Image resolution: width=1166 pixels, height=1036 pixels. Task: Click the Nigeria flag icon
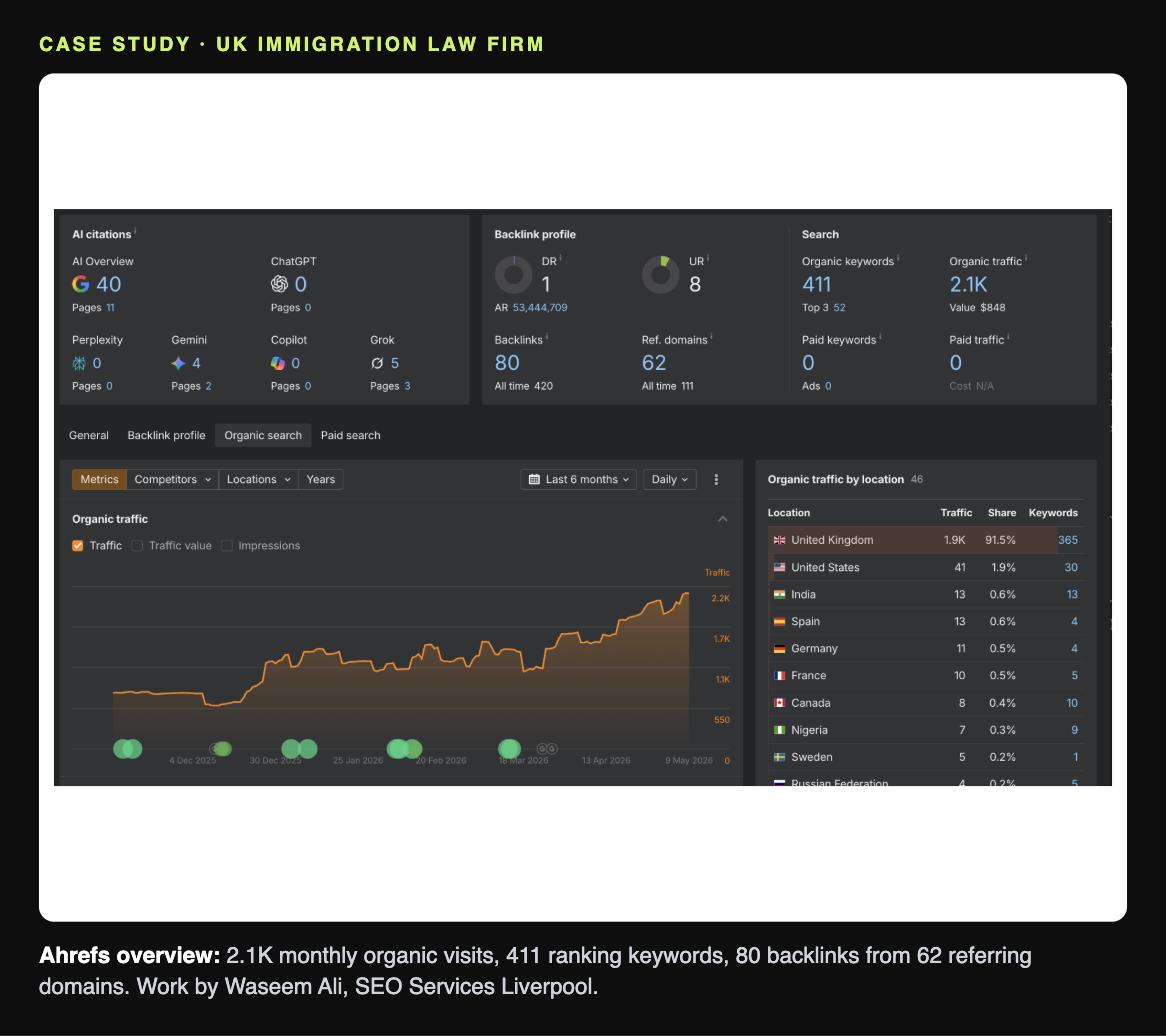tap(779, 730)
